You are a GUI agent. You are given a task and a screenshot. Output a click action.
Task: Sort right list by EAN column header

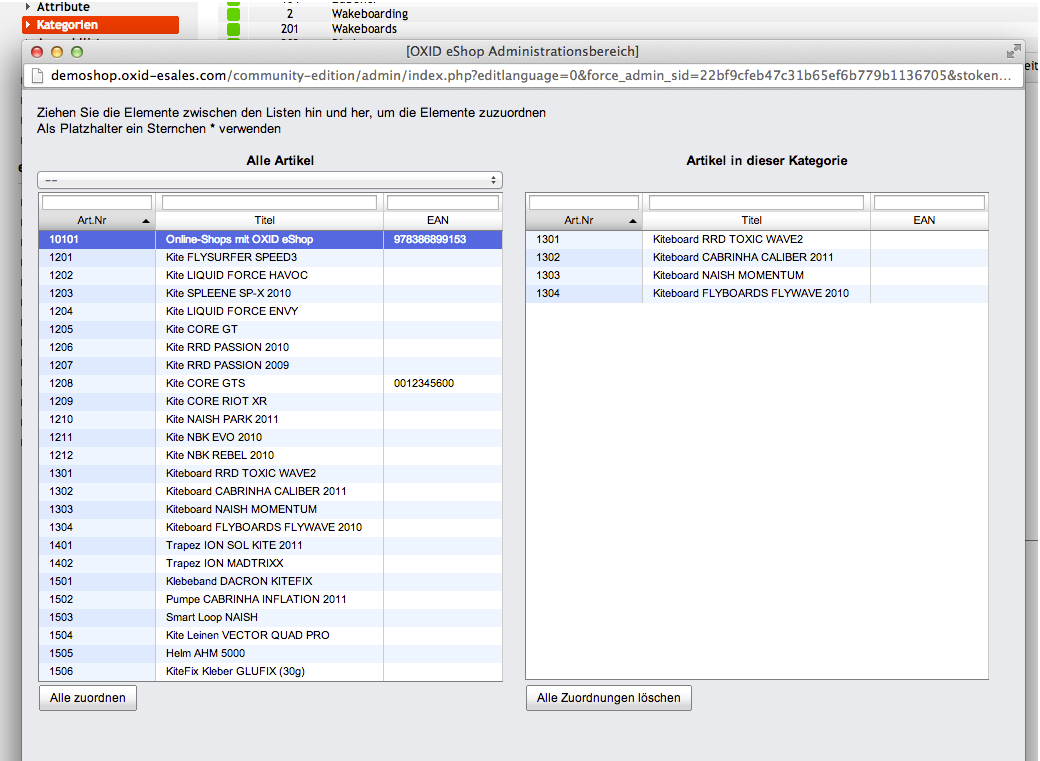(924, 220)
